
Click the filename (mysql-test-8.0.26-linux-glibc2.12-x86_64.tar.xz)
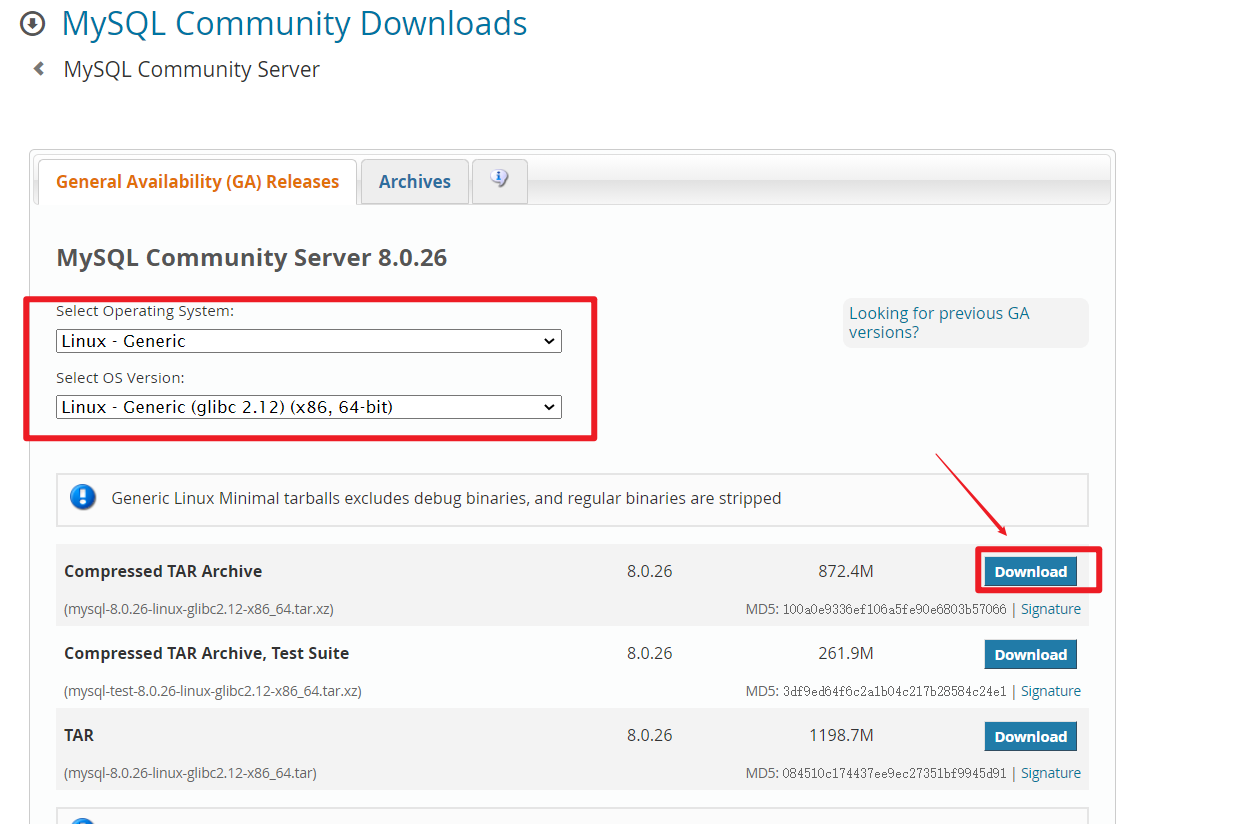213,691
